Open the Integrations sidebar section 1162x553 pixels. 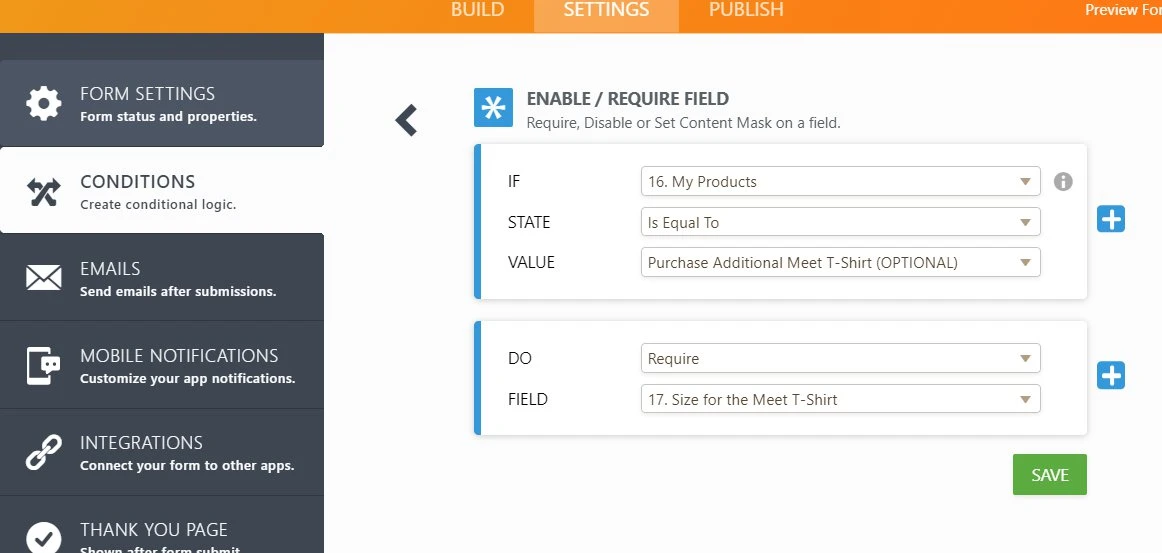pyautogui.click(x=162, y=452)
